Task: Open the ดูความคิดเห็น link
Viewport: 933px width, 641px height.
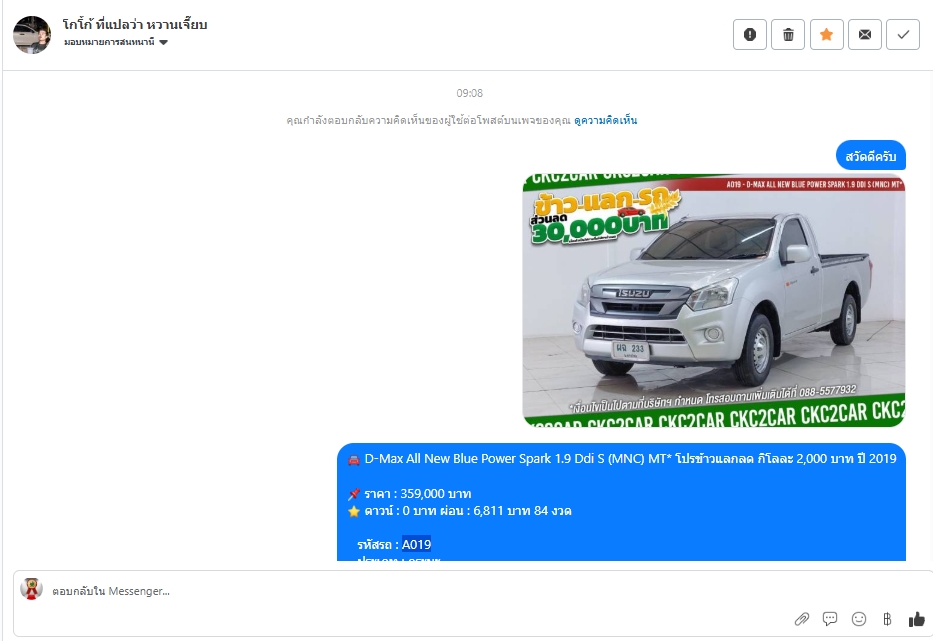Action: pyautogui.click(x=605, y=120)
